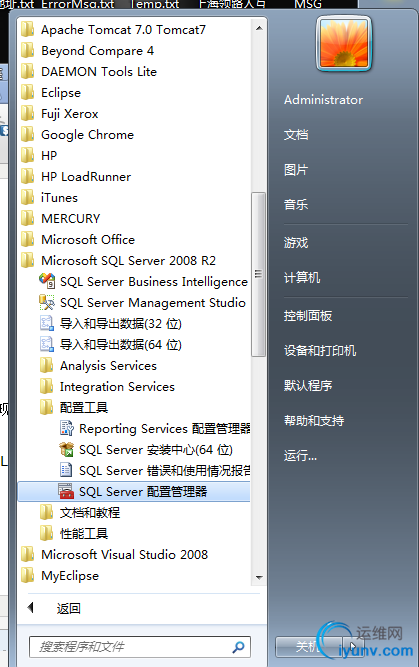
Task: Click the Fuji Xerox folder icon
Action: (28, 114)
